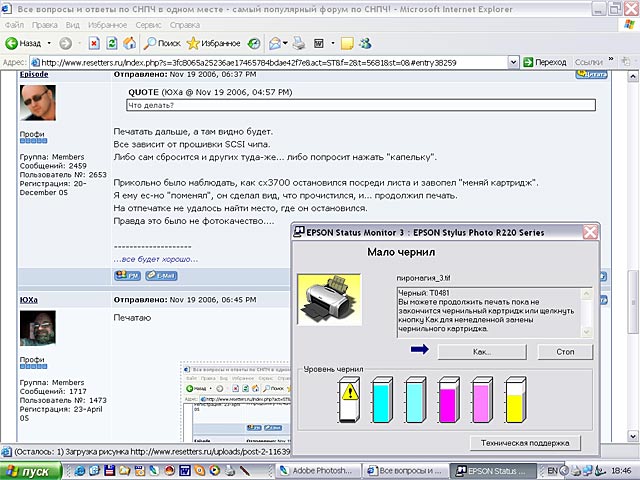The height and width of the screenshot is (480, 640).
Task: Open the Правка menu
Action: click(44, 25)
